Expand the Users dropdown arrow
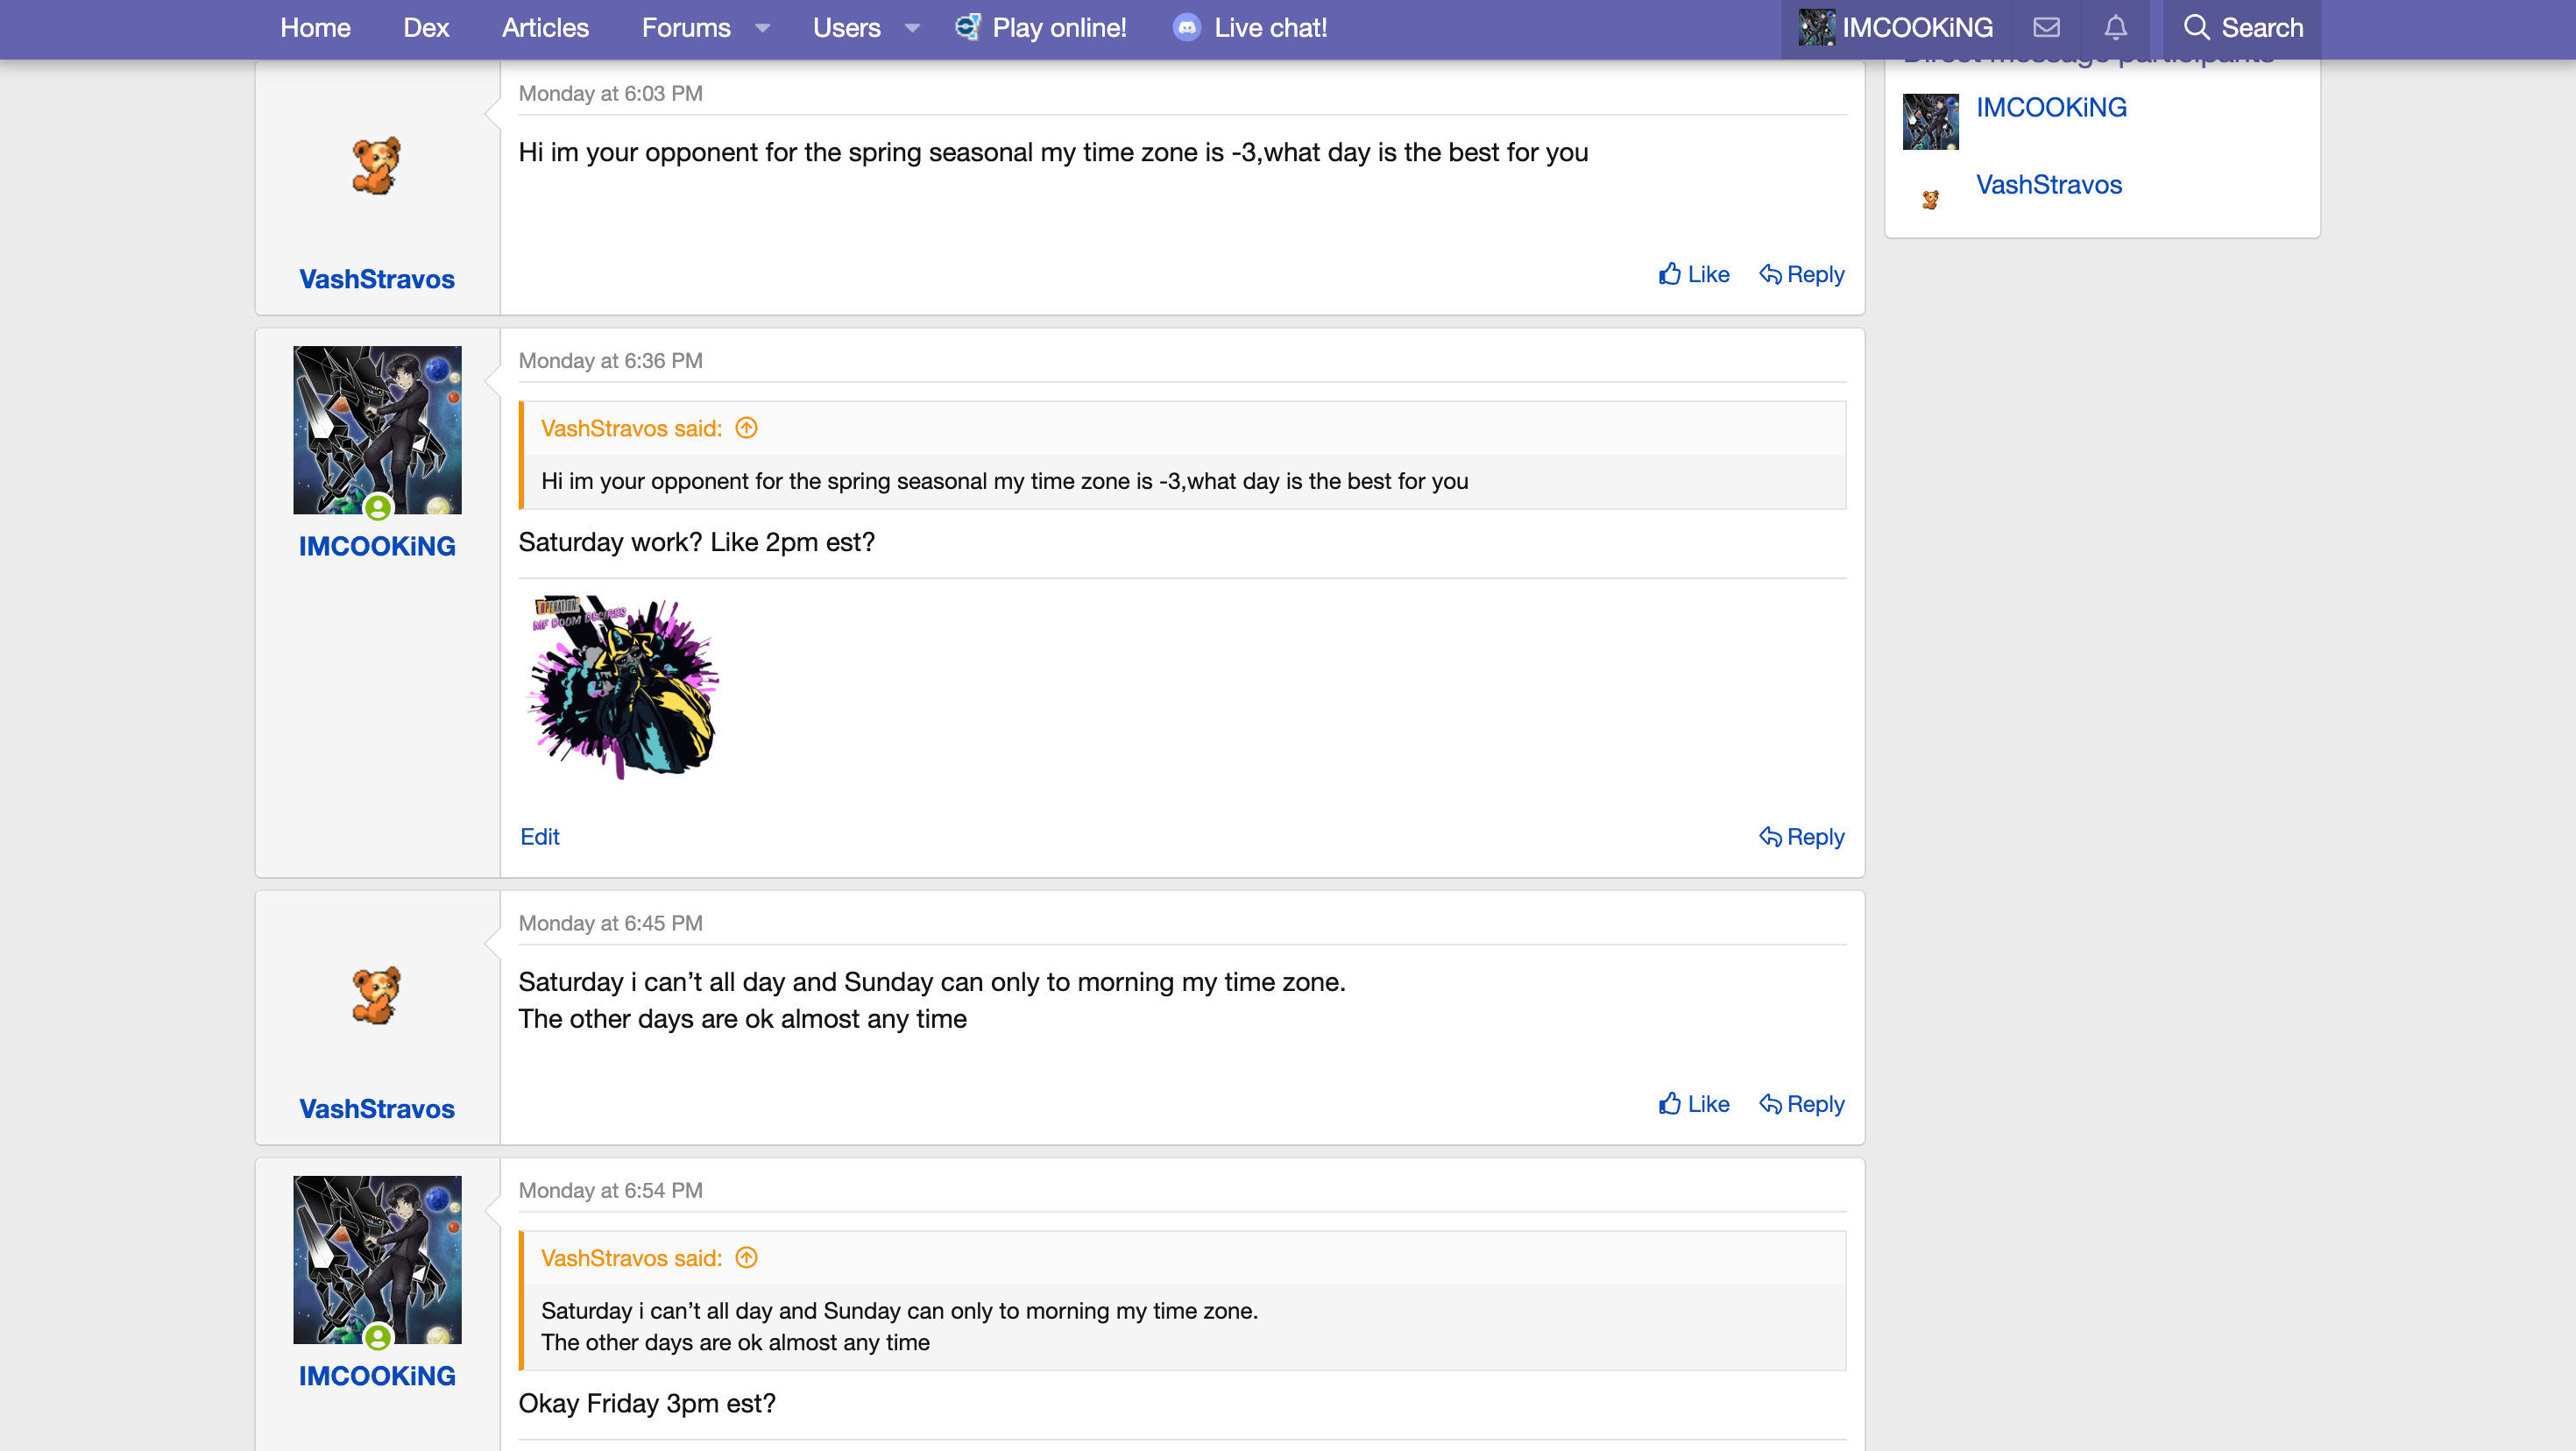The image size is (2576, 1451). 912,28
